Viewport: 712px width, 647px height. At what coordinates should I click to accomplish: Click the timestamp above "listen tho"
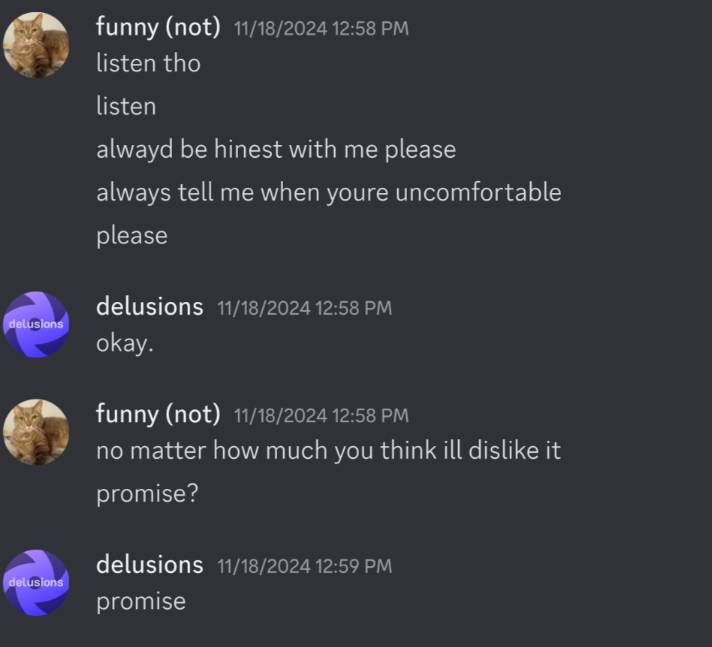coord(321,29)
